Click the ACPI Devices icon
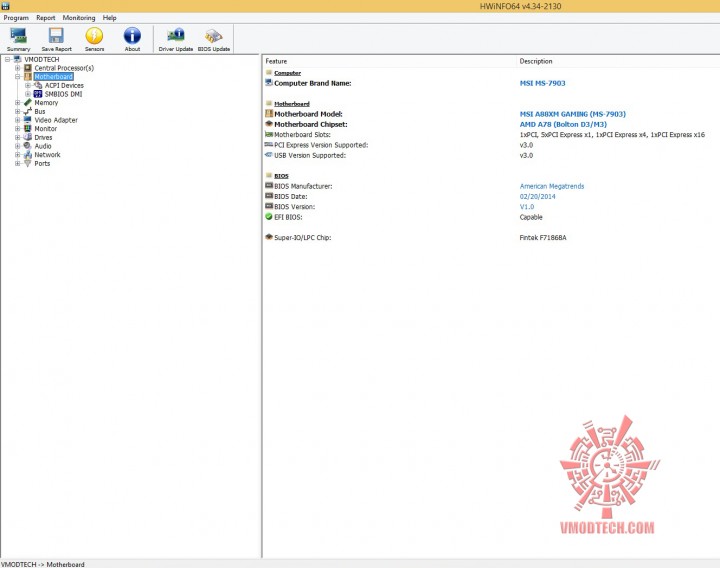Image resolution: width=720 pixels, height=568 pixels. tap(38, 85)
